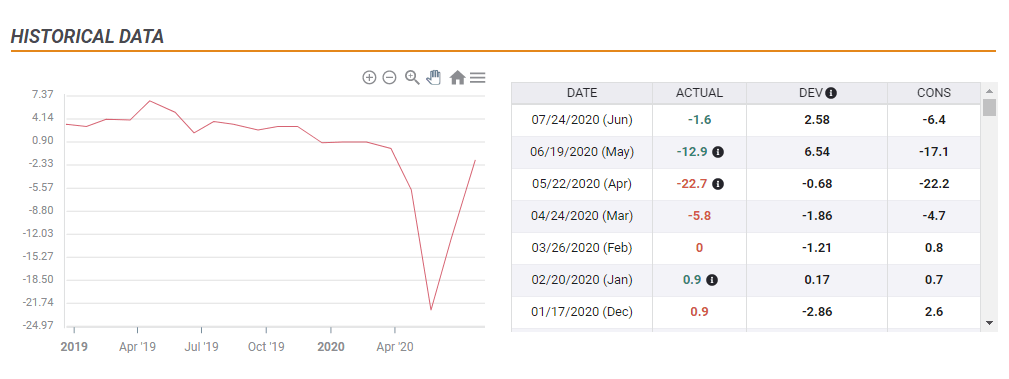Click the table scrollbar thumb
Image resolution: width=1009 pixels, height=379 pixels.
tap(989, 107)
